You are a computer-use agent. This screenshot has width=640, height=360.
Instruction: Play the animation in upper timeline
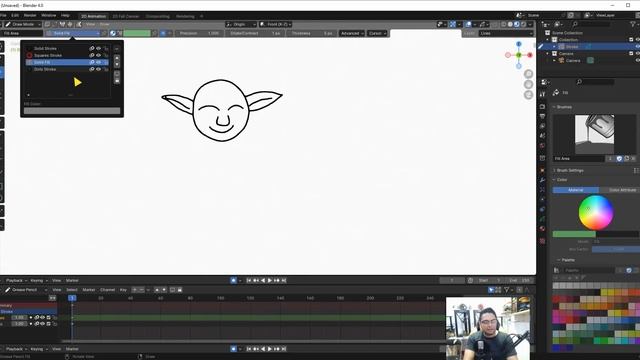point(270,280)
